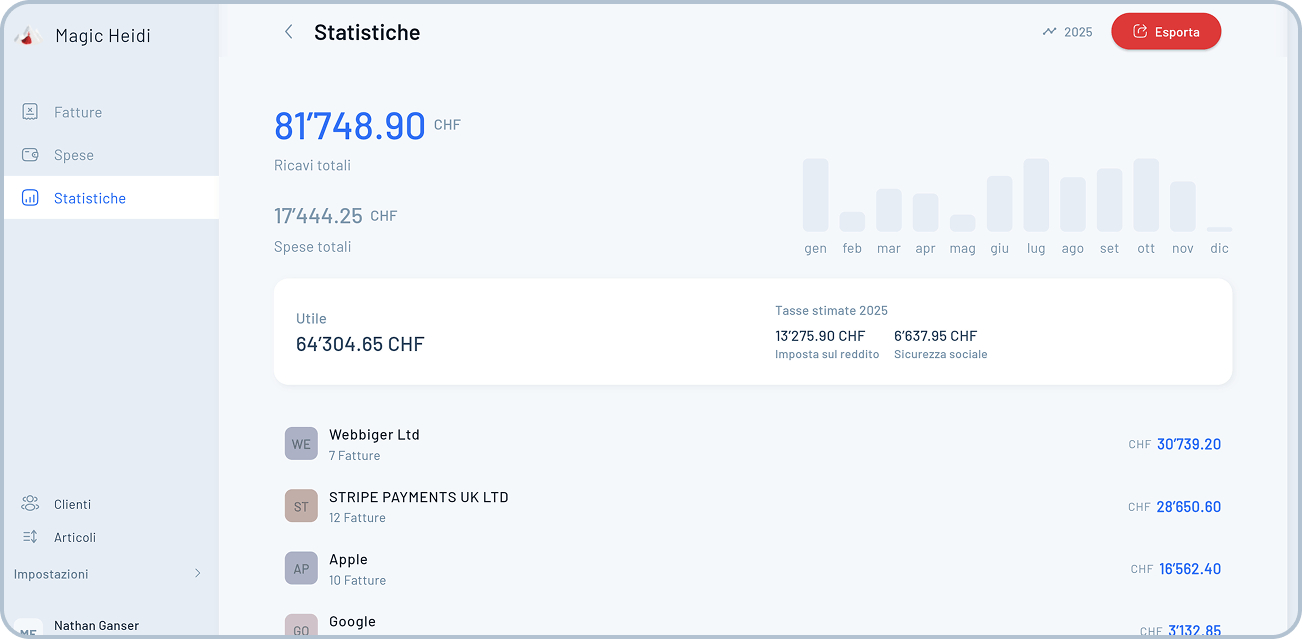
Task: Click the Statistiche bar-chart icon
Action: tap(31, 197)
